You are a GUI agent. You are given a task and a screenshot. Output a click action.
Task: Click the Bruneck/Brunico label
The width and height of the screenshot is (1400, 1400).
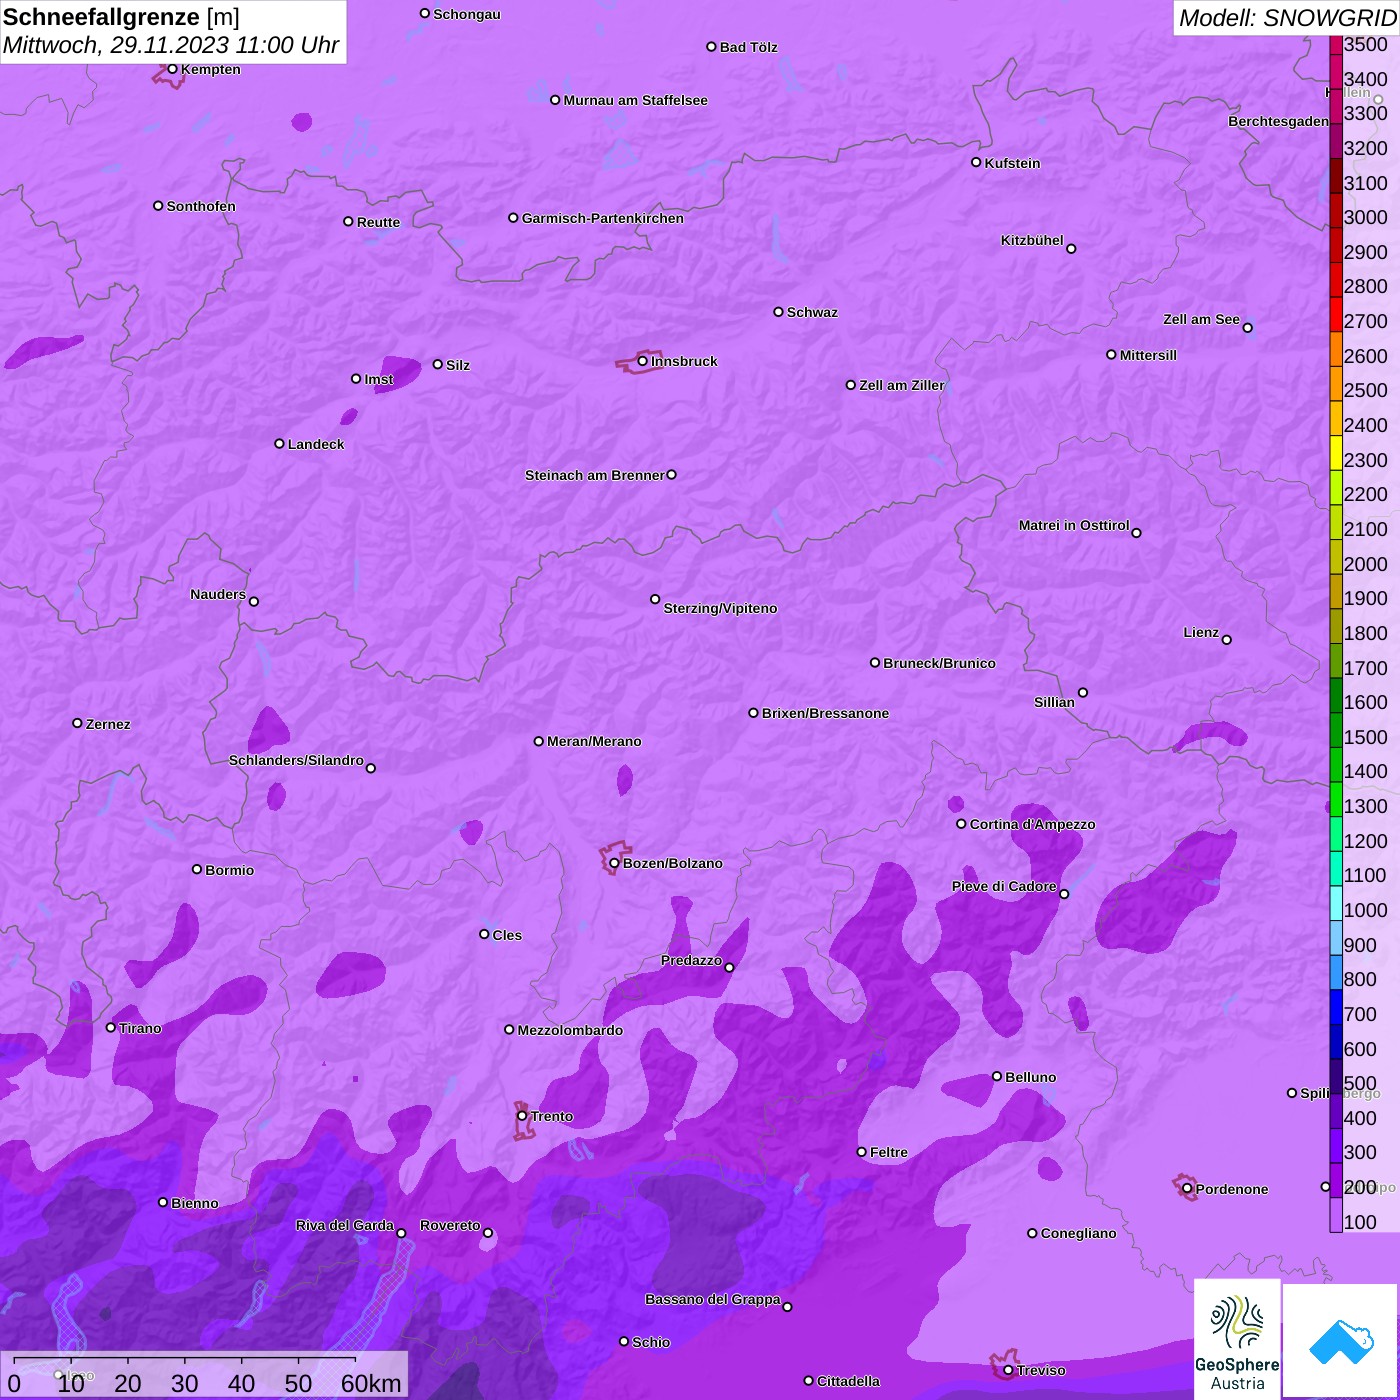(939, 663)
